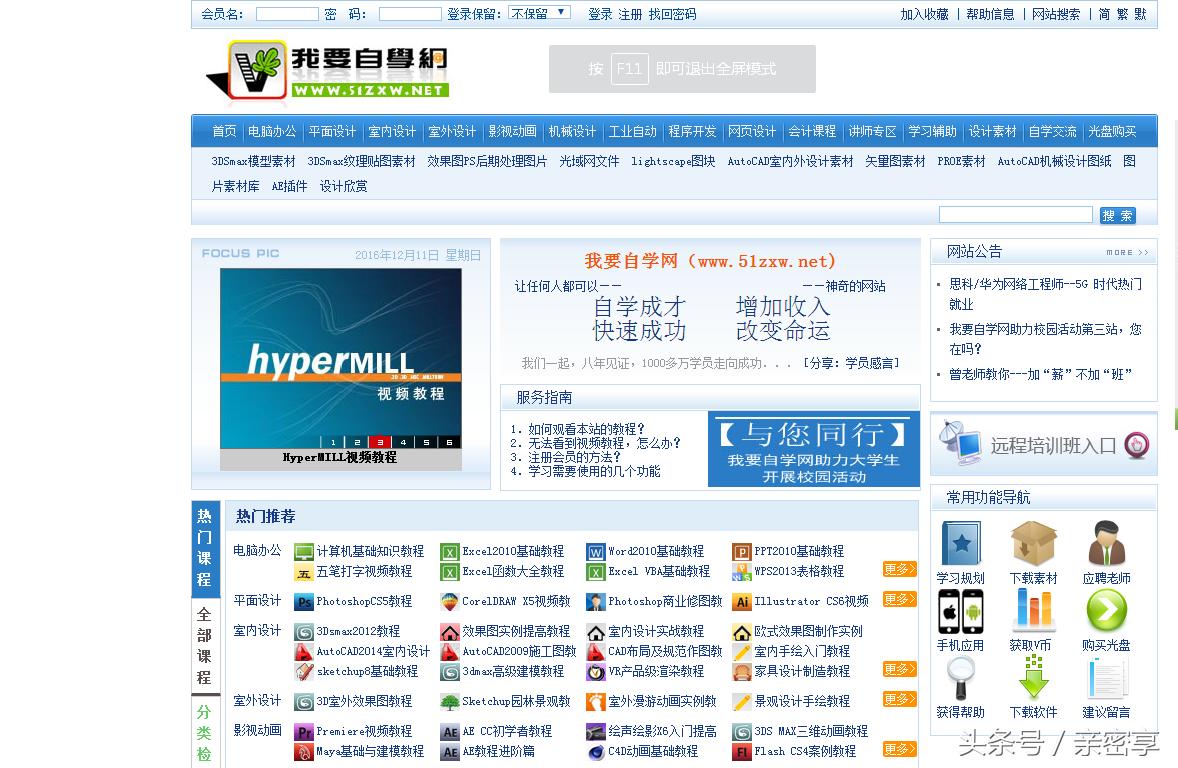Click slide number 1 in focus picture
The height and width of the screenshot is (768, 1178).
click(x=333, y=442)
